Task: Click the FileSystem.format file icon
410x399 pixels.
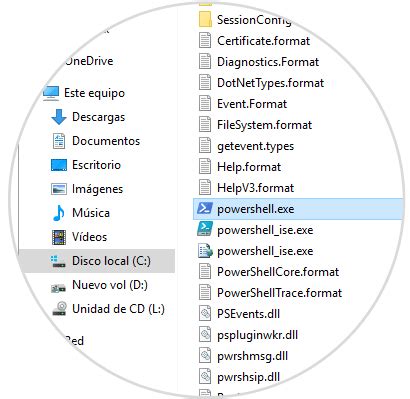Action: 205,125
